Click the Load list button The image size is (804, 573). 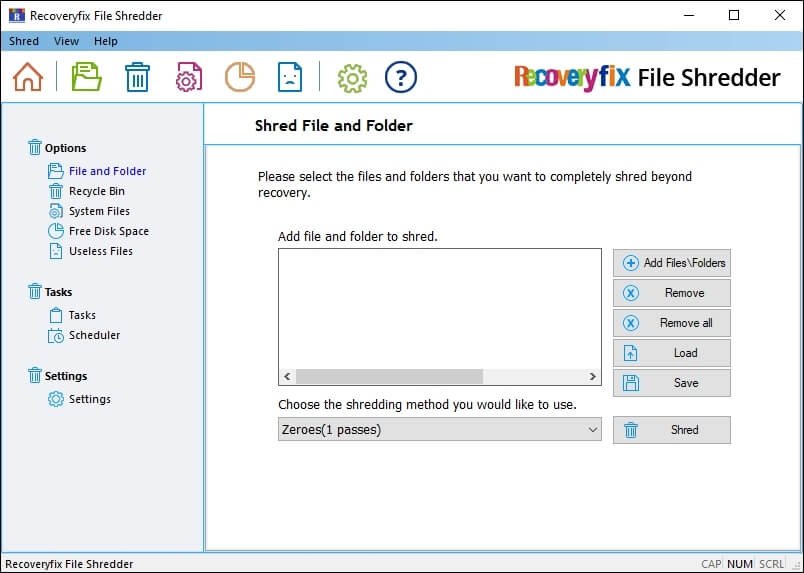pyautogui.click(x=672, y=353)
